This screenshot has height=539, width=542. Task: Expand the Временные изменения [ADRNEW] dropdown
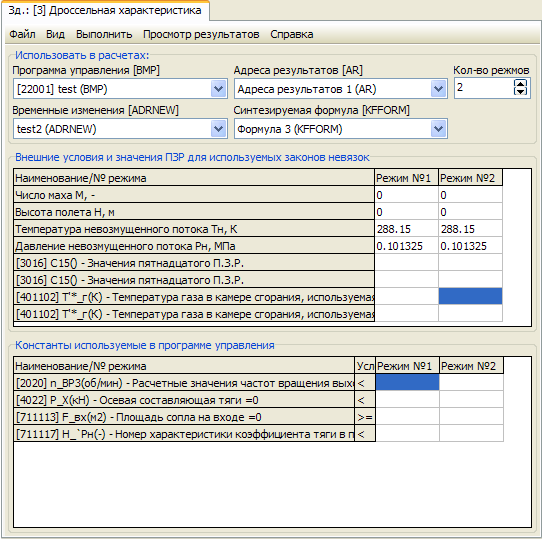tap(218, 129)
